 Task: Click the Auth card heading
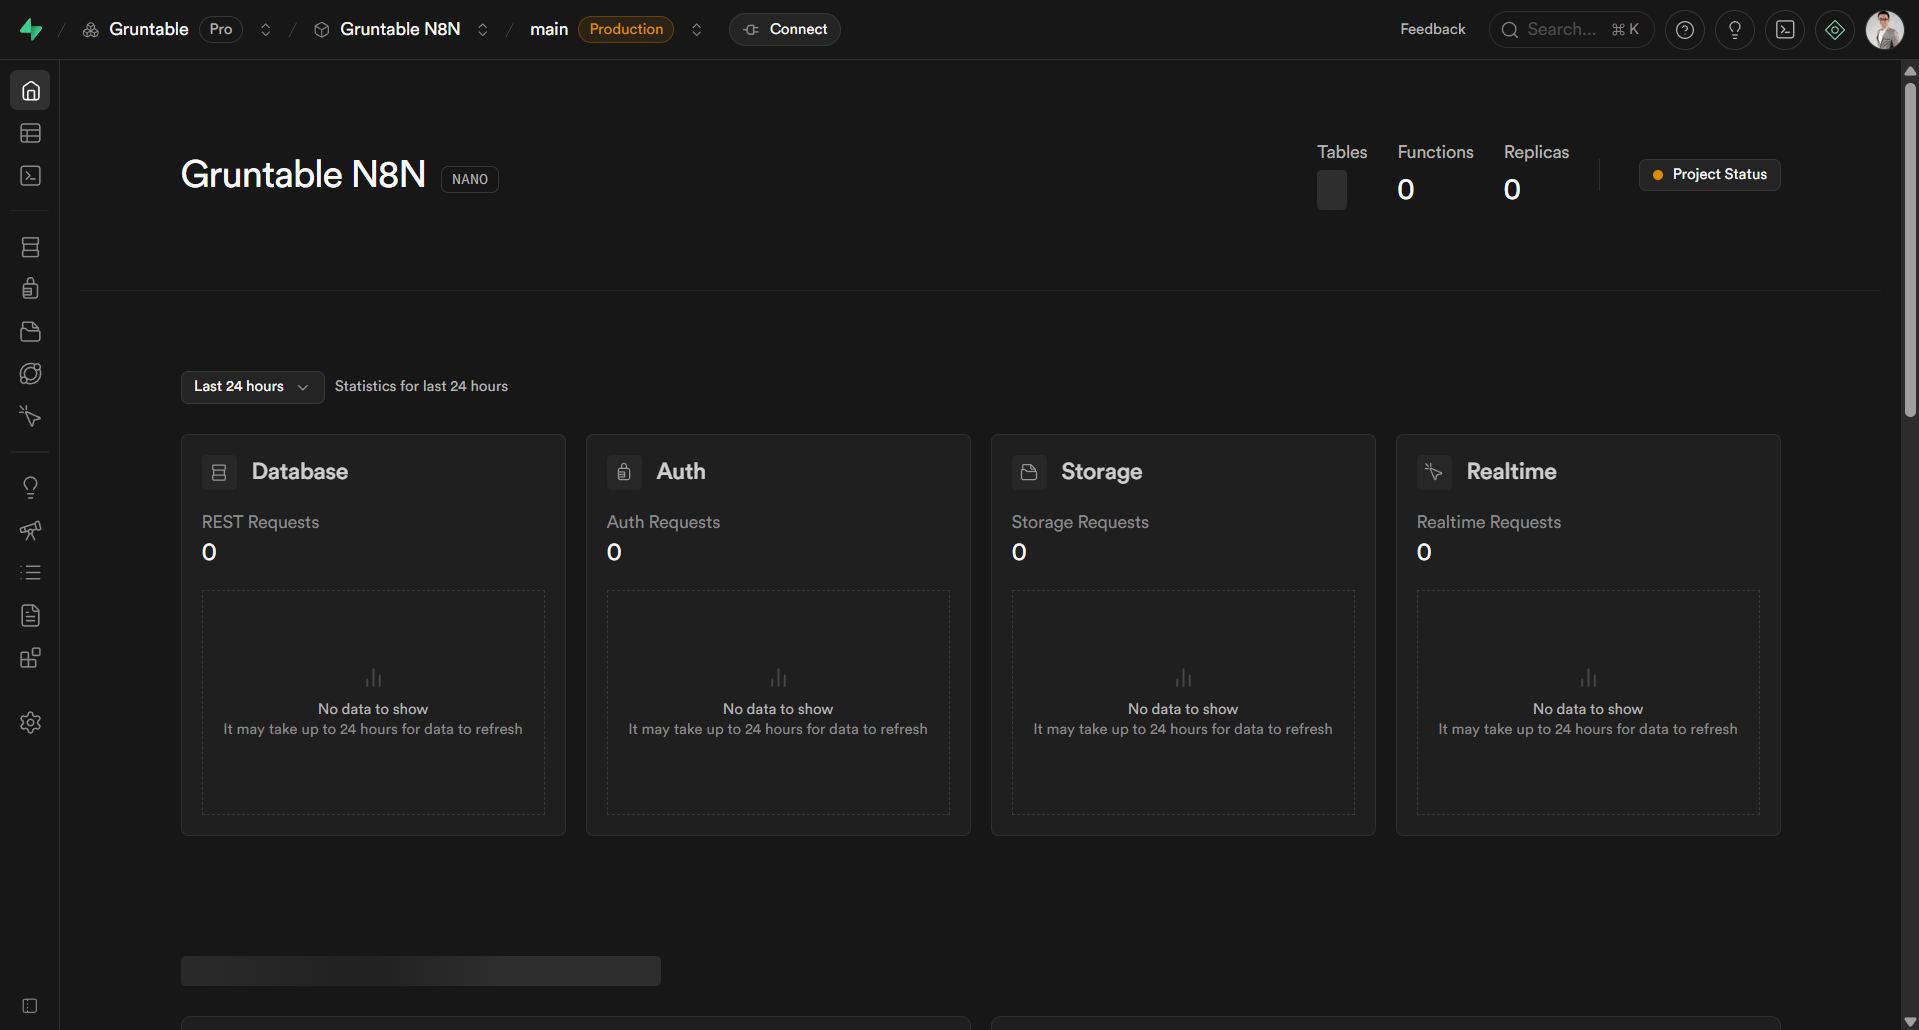point(681,472)
